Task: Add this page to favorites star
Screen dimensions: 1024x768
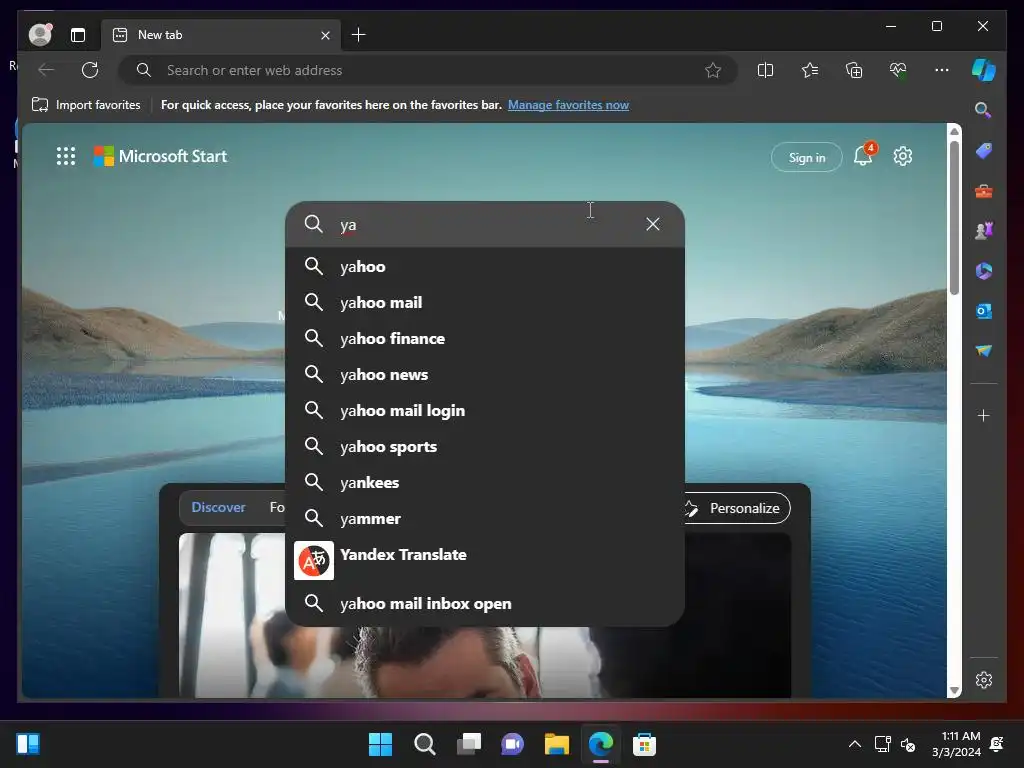Action: click(x=713, y=70)
